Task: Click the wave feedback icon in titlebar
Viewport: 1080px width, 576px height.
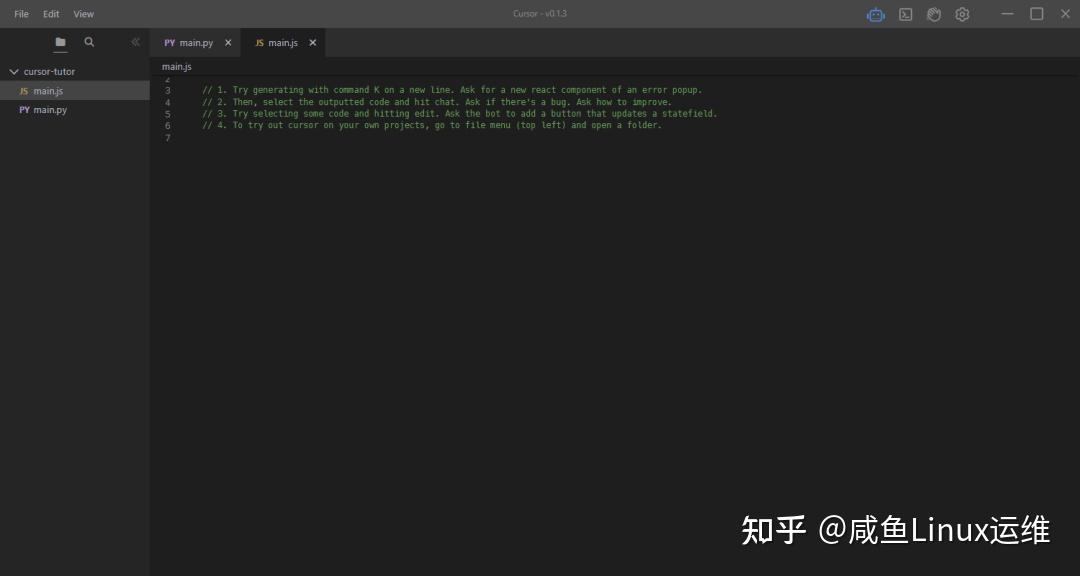Action: point(933,14)
